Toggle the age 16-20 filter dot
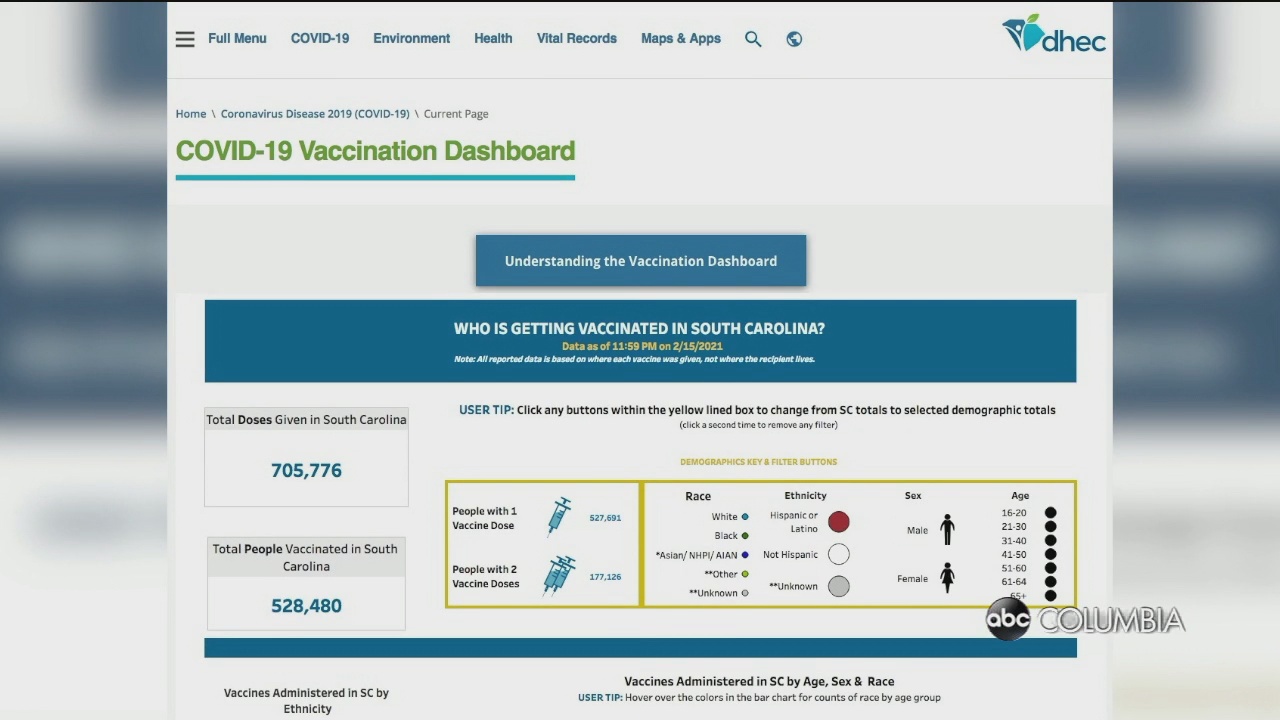 [x=1050, y=513]
